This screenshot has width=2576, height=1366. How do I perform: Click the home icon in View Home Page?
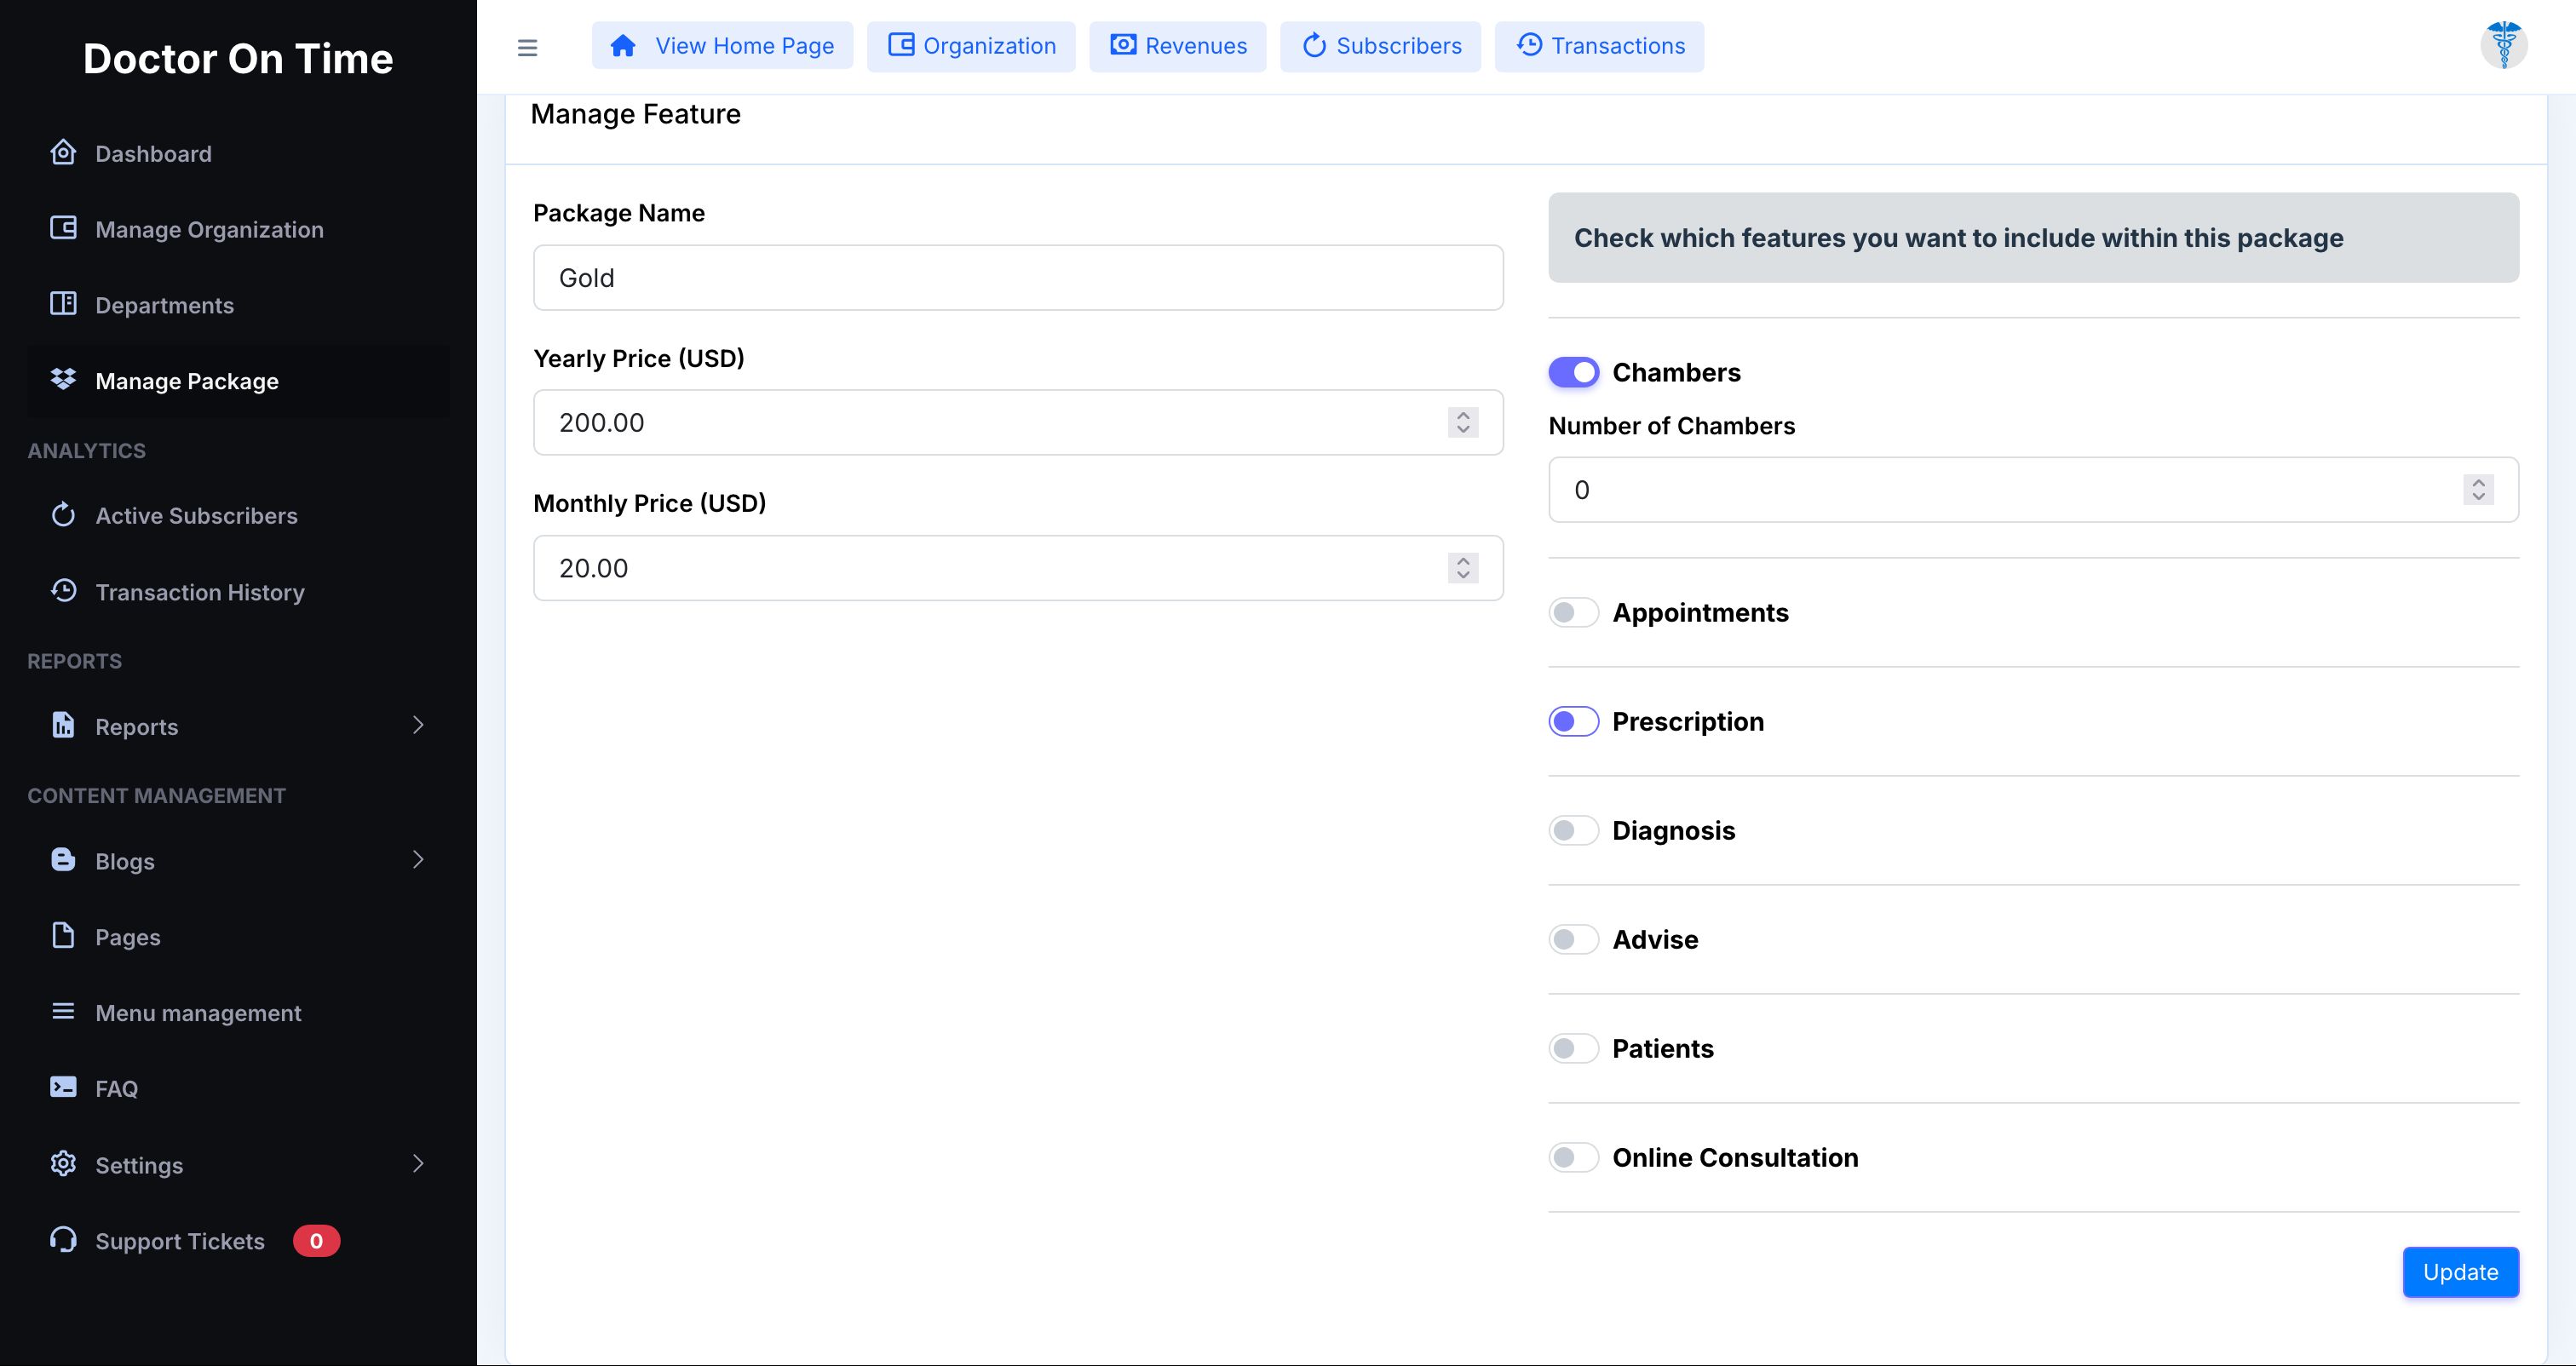623,46
